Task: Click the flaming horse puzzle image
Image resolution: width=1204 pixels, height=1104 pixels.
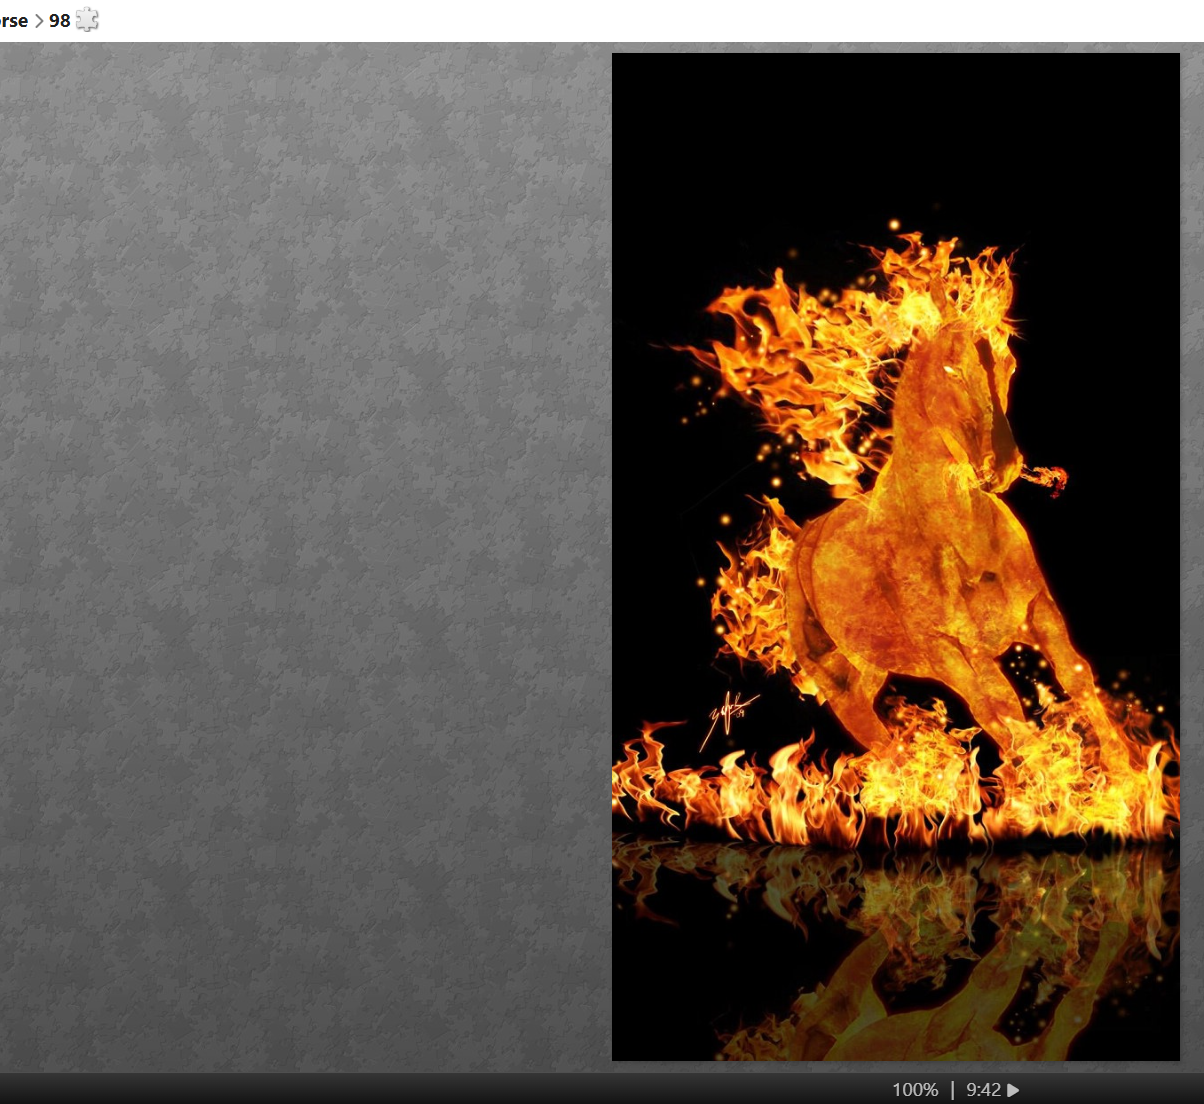Action: click(896, 557)
